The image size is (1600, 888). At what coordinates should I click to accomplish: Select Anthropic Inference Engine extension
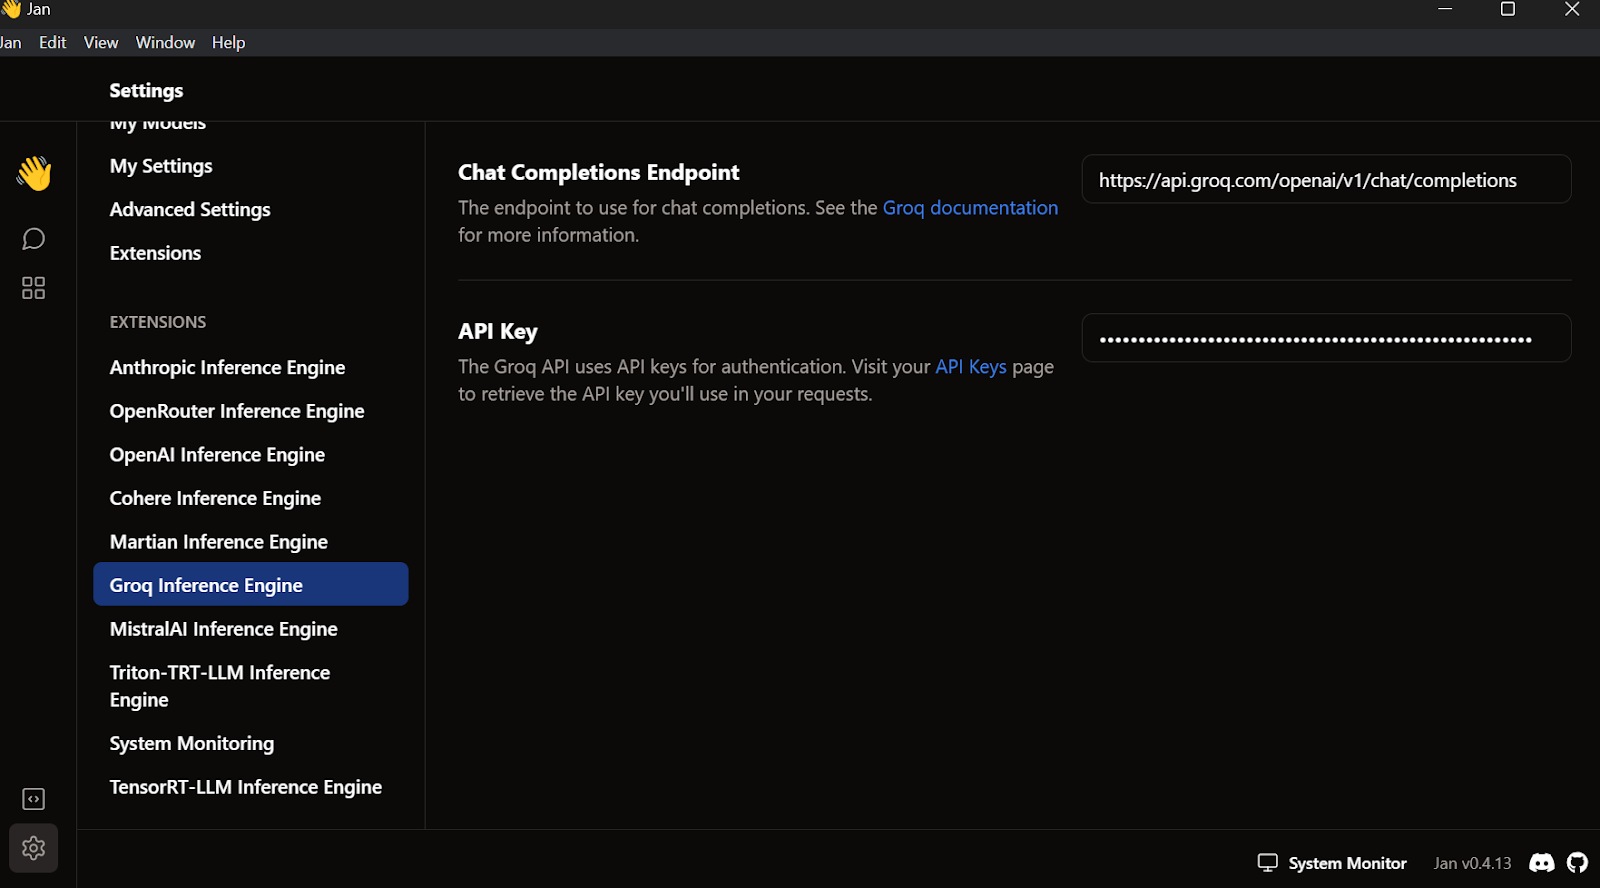[x=227, y=368]
